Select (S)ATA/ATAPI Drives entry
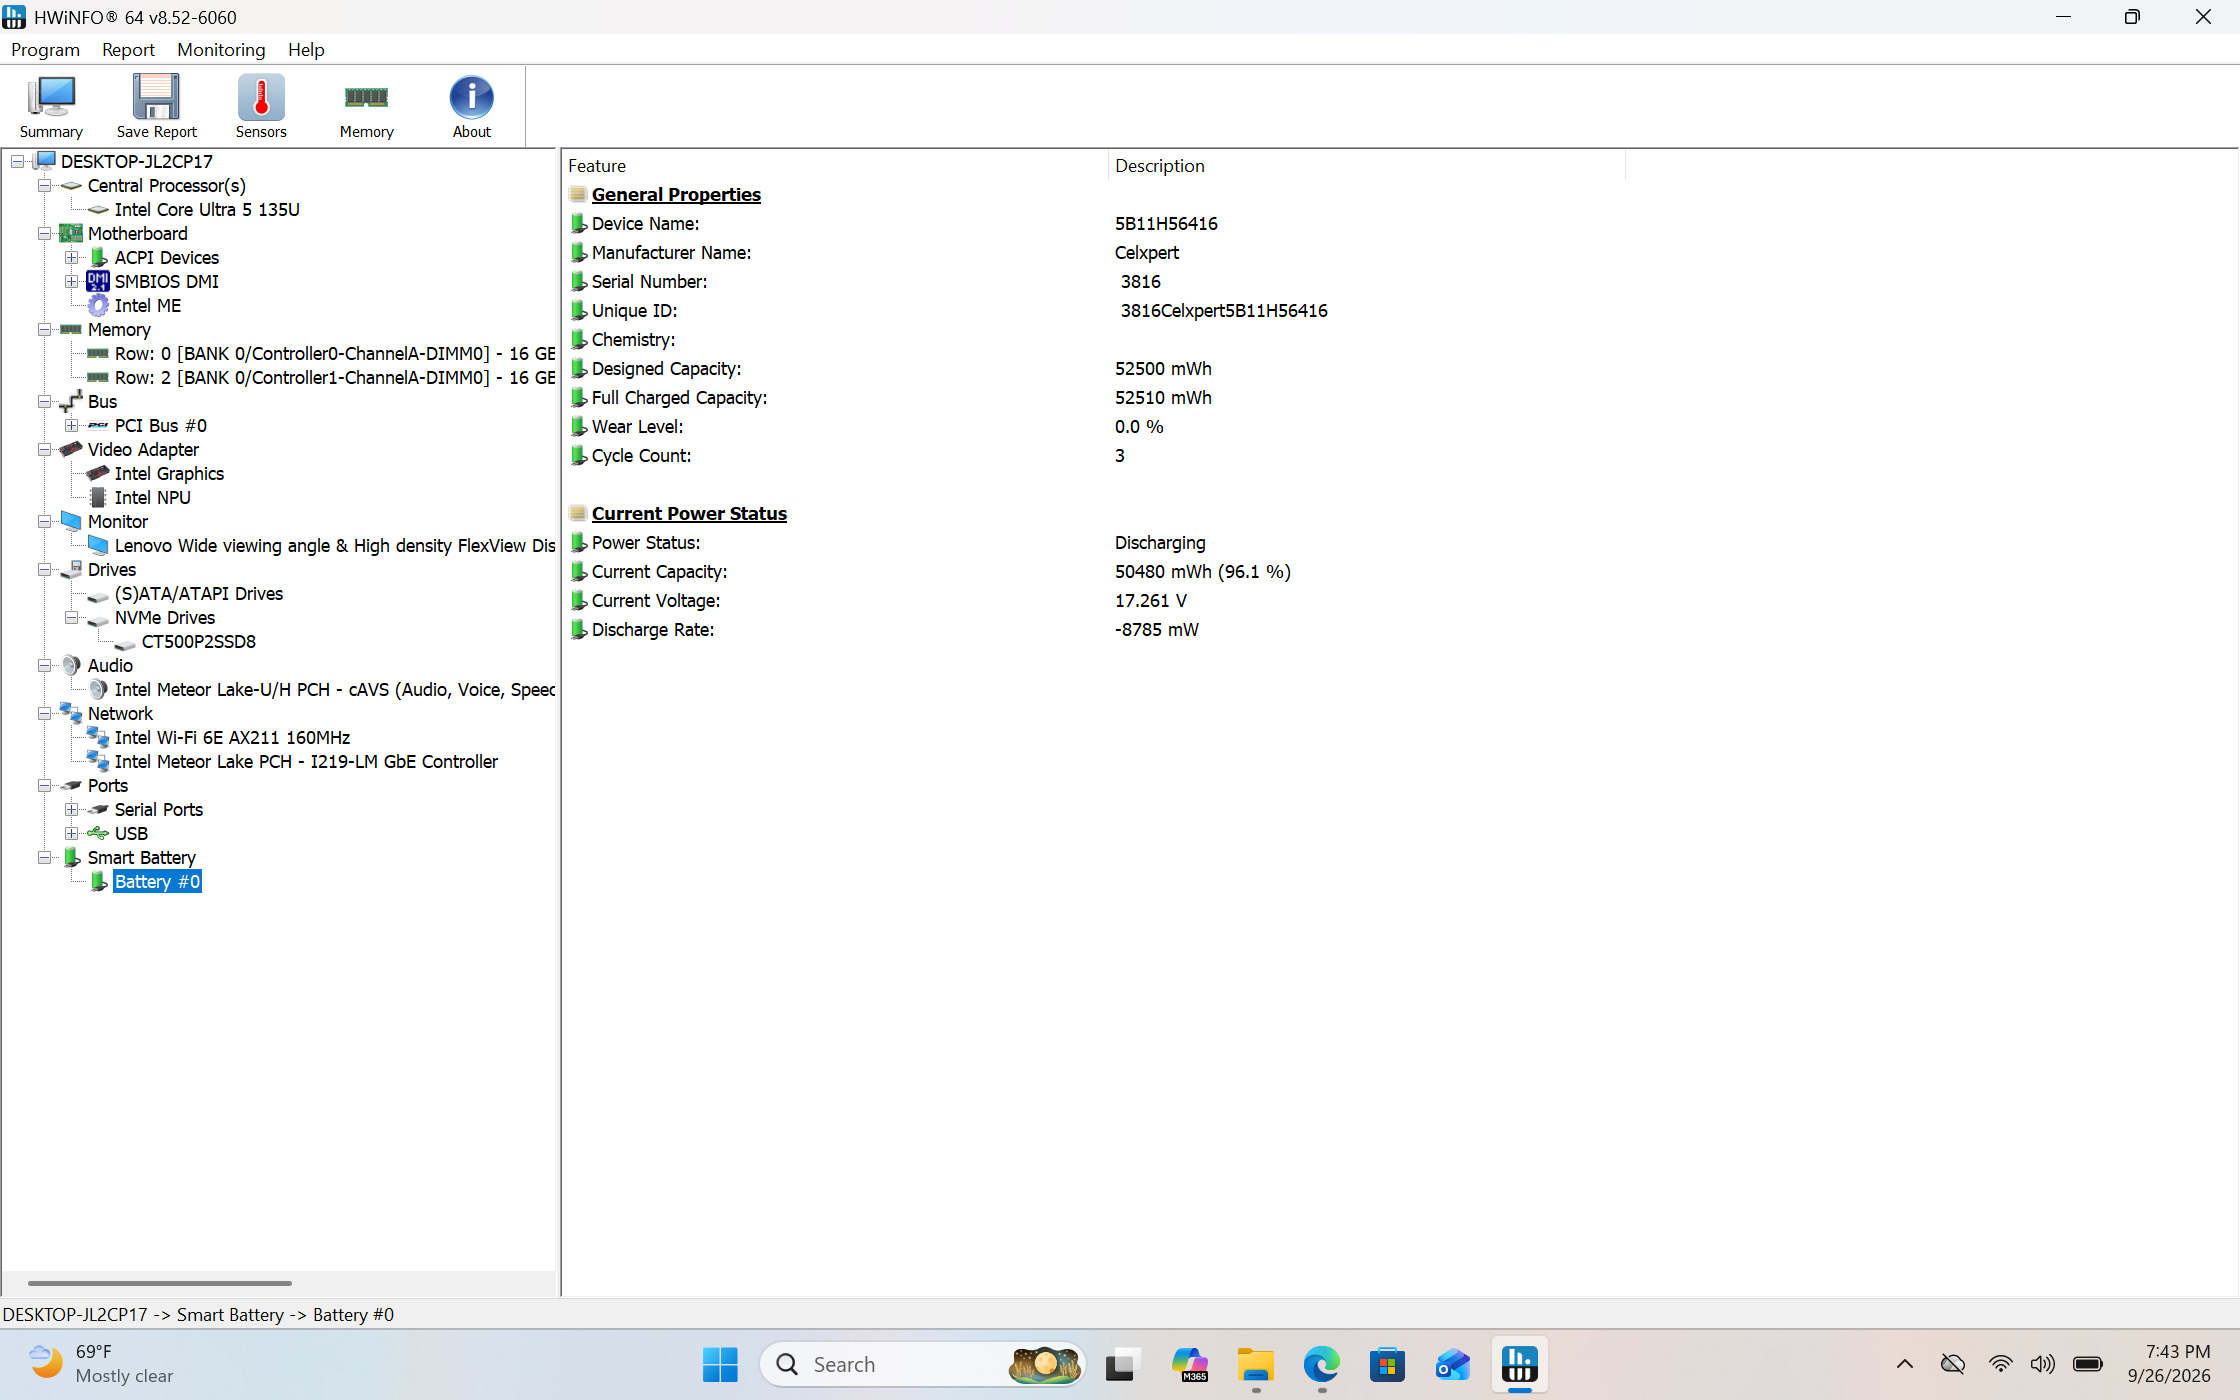 pos(199,593)
